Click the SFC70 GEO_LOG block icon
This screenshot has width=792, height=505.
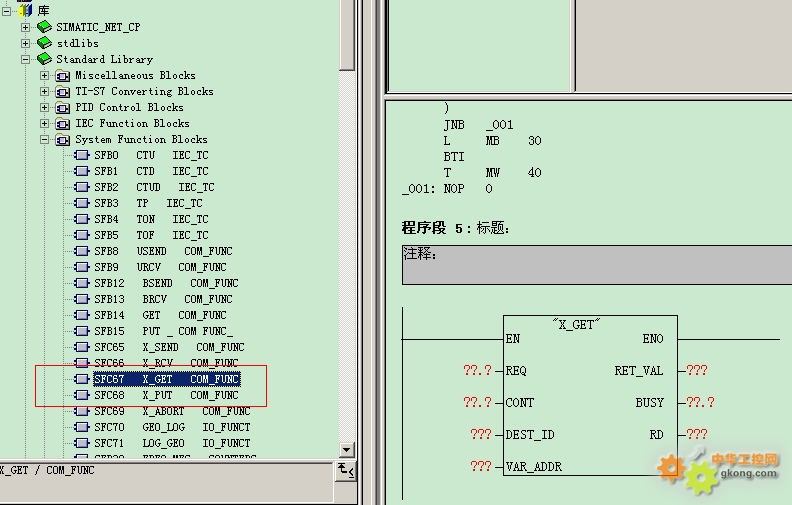82,427
